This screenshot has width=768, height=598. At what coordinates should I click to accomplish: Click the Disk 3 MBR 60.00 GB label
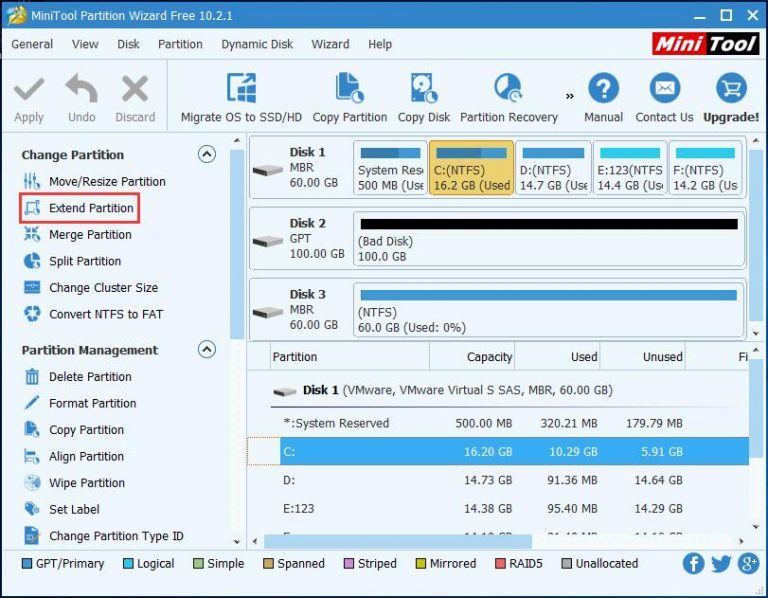coord(313,309)
